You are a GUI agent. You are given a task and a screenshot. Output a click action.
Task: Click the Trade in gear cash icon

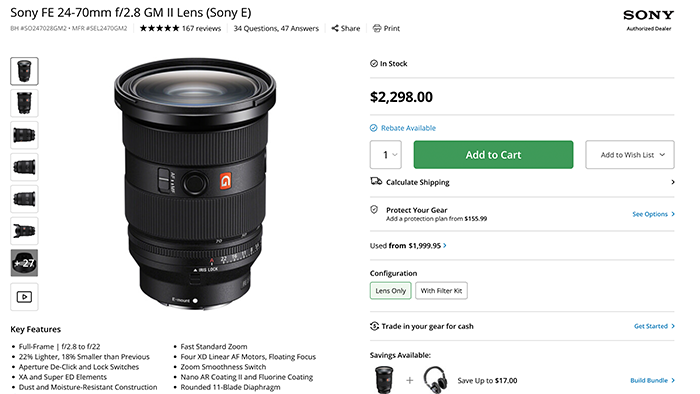point(374,326)
